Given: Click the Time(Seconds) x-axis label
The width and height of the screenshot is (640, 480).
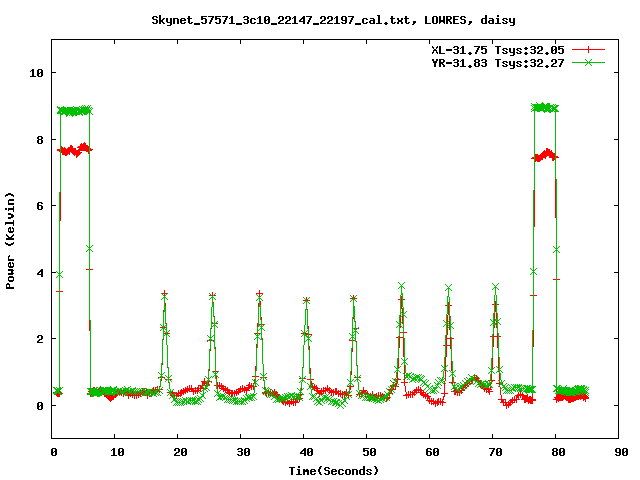Looking at the screenshot, I should coord(334,471).
